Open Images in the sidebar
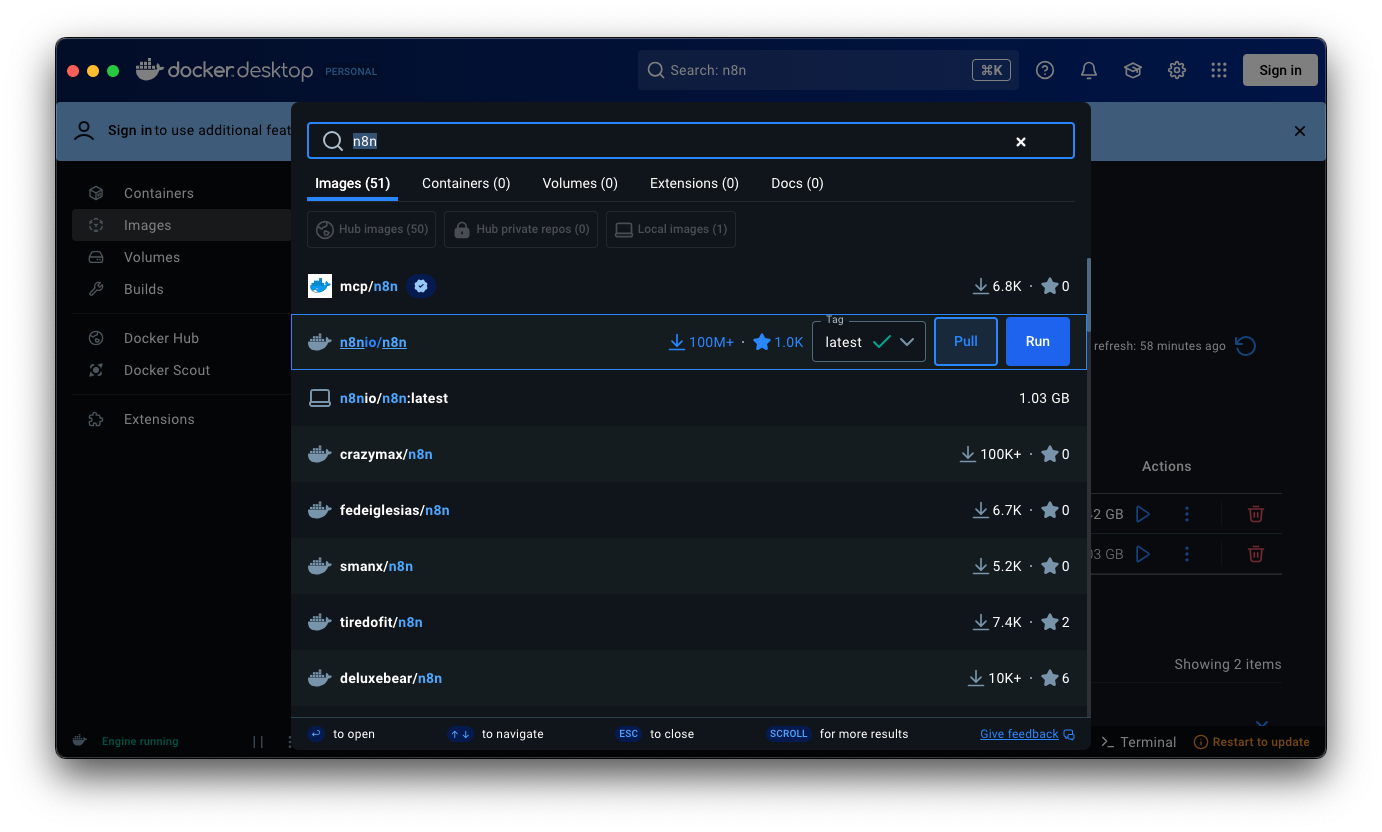The height and width of the screenshot is (832, 1382). (x=181, y=225)
